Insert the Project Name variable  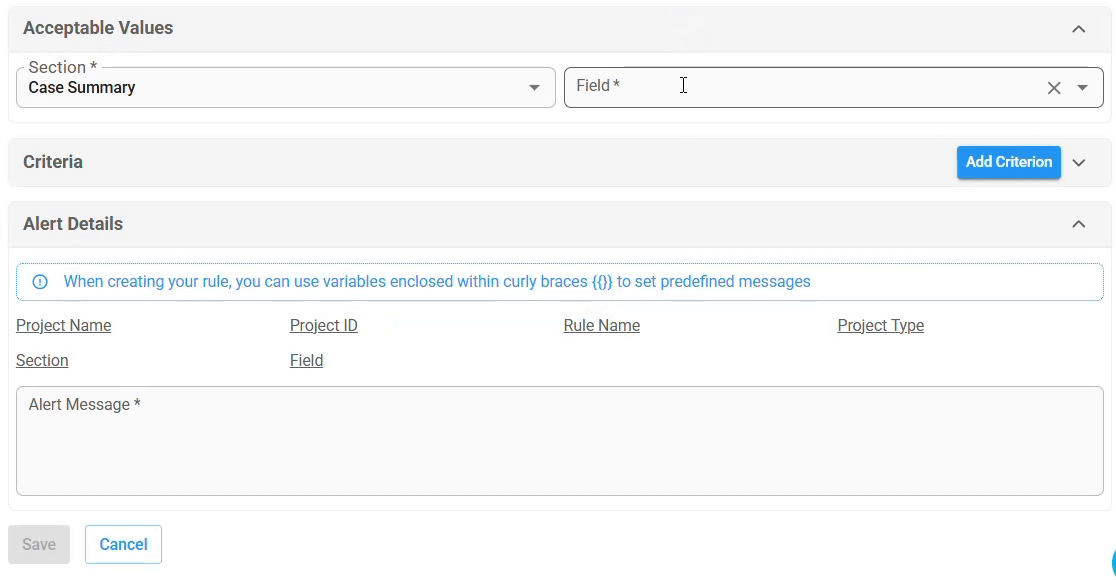click(x=63, y=325)
